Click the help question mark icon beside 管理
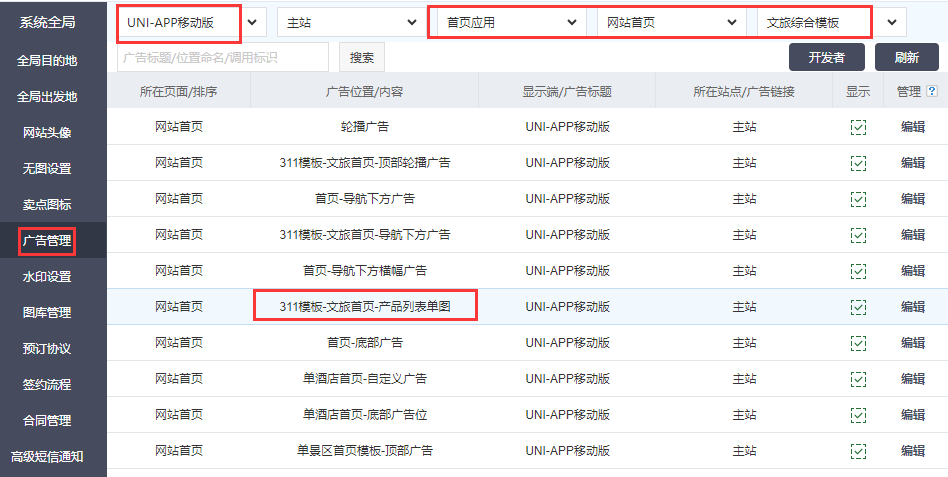 click(x=932, y=91)
